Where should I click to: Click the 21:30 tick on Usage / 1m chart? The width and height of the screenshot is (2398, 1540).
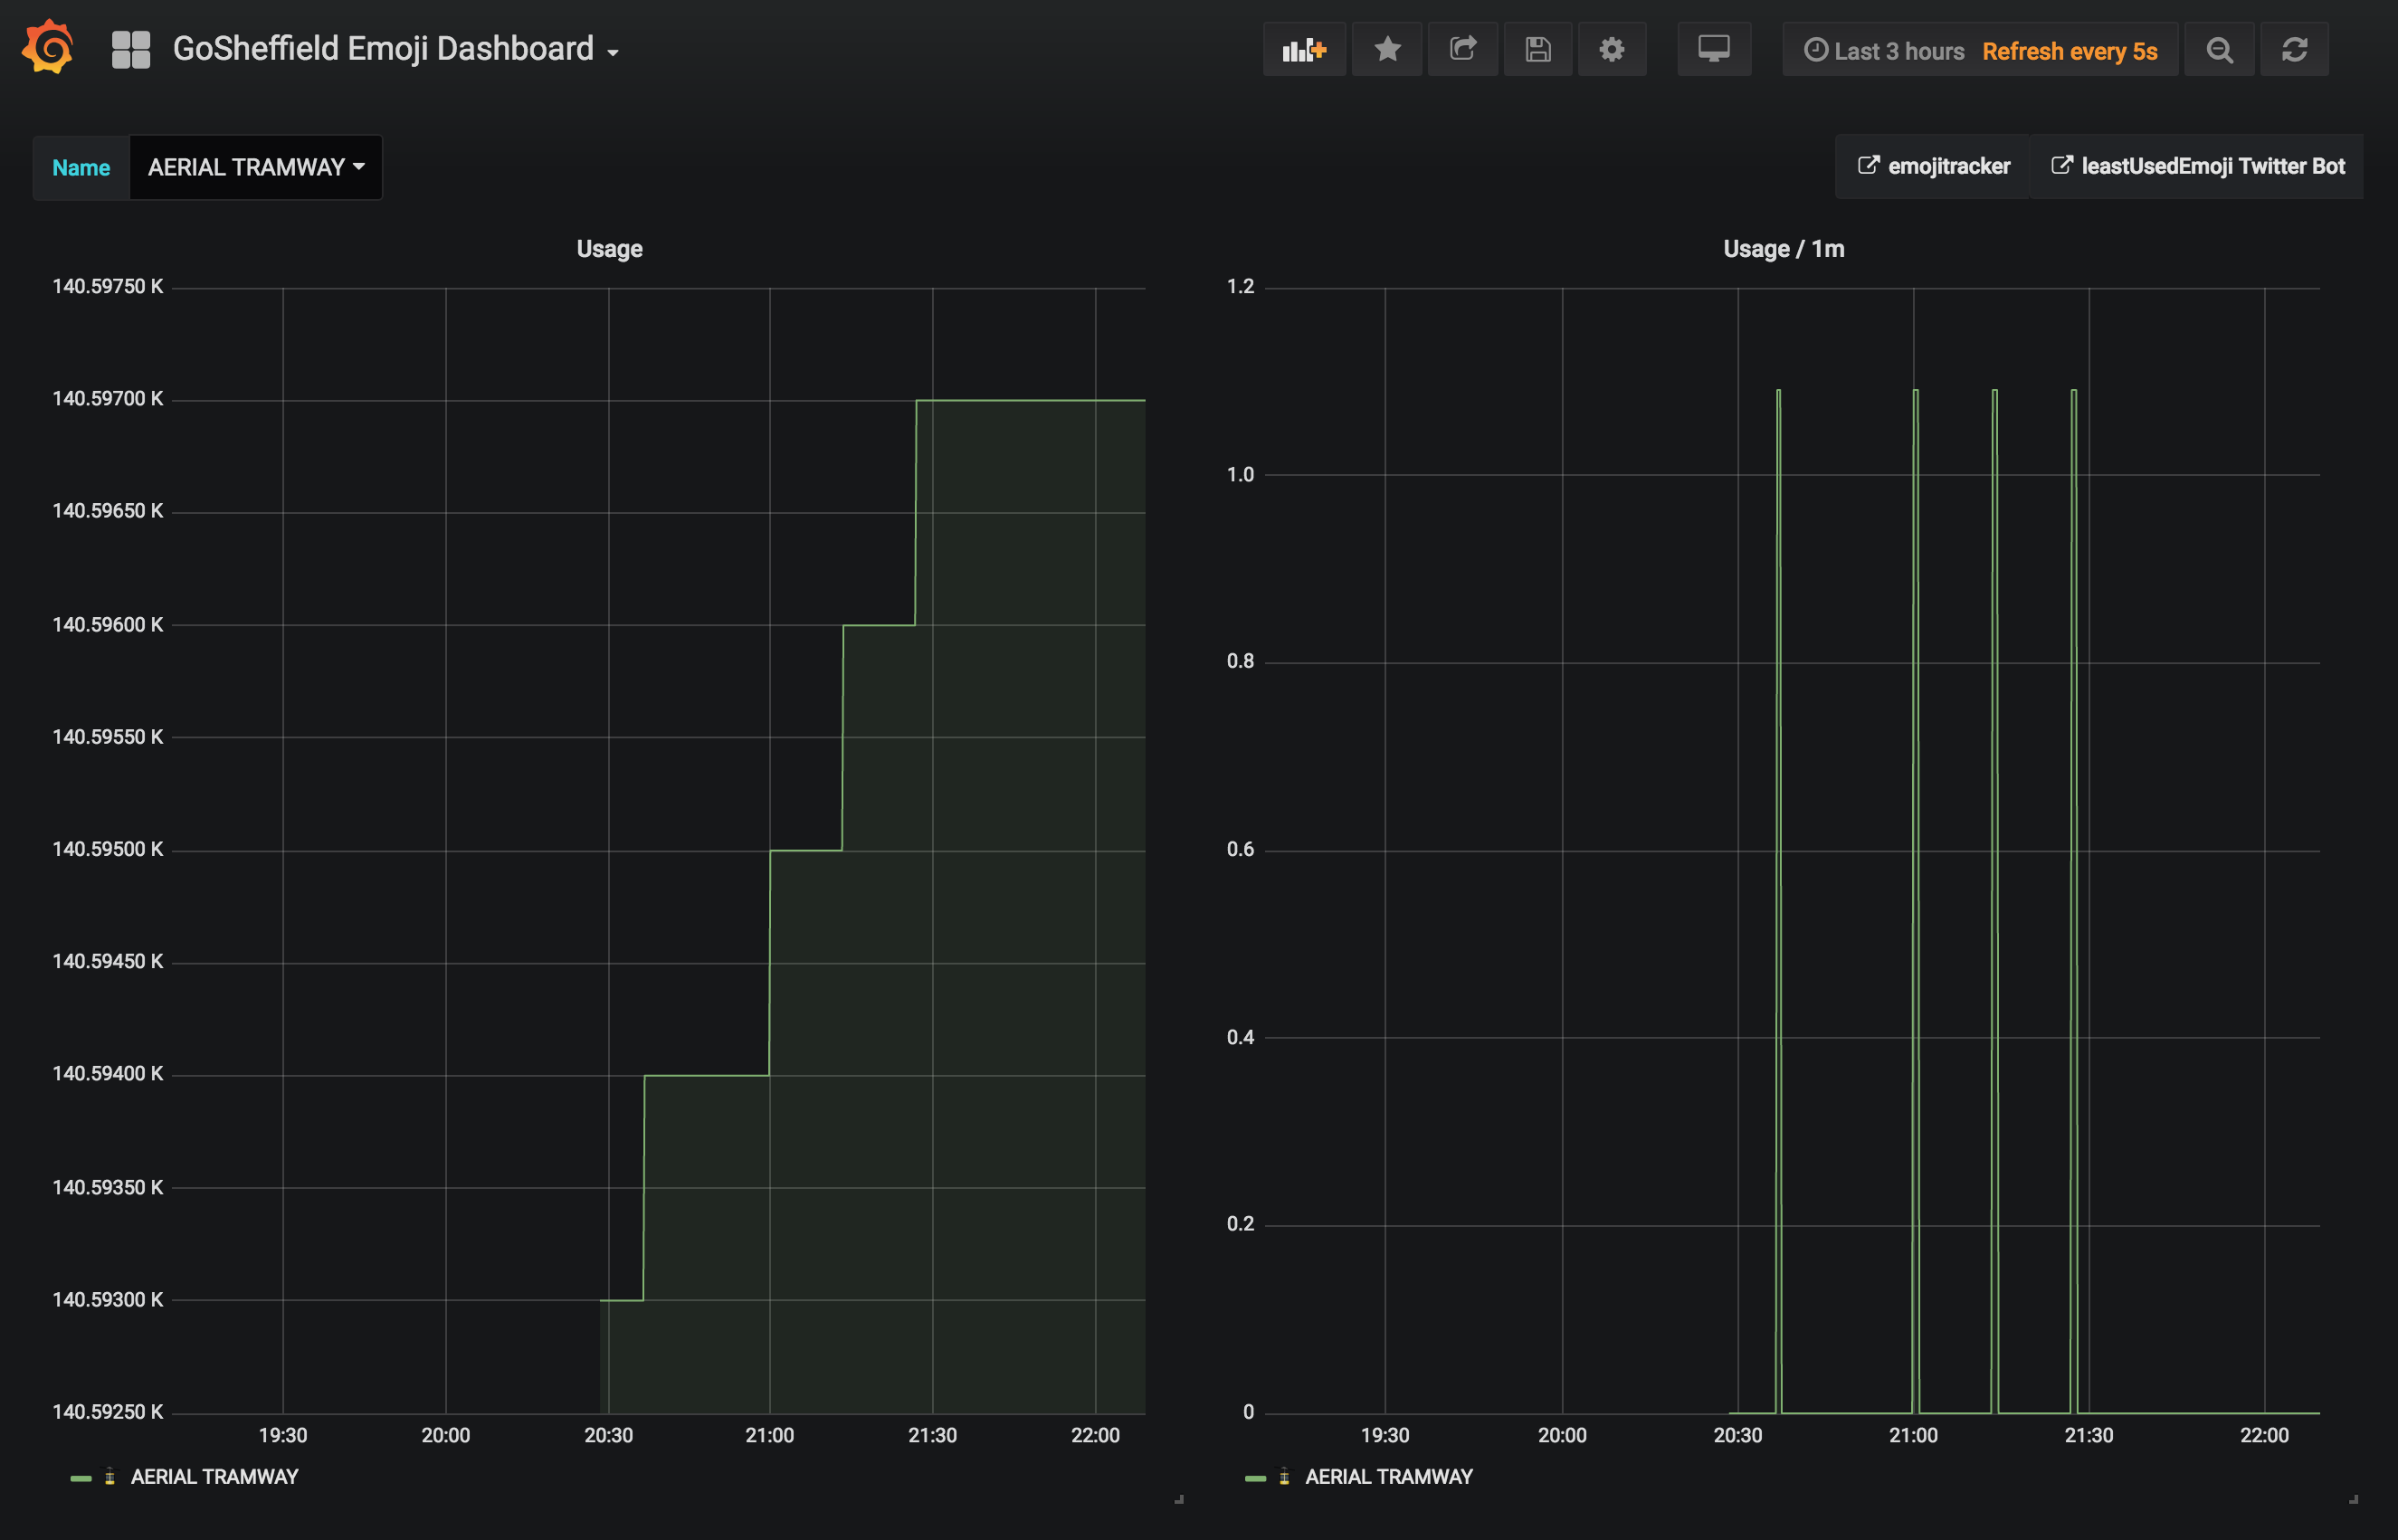(x=2088, y=1435)
